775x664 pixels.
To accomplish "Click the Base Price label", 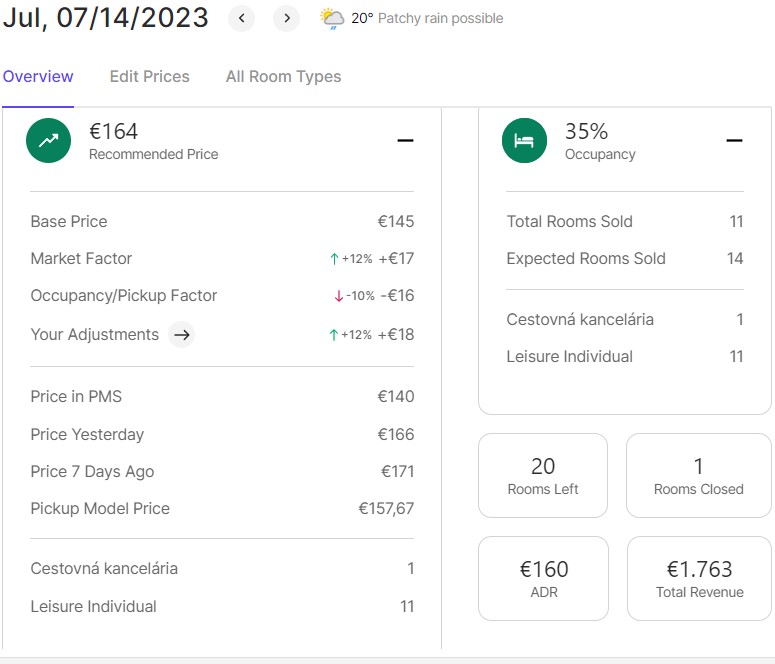I will pyautogui.click(x=69, y=221).
